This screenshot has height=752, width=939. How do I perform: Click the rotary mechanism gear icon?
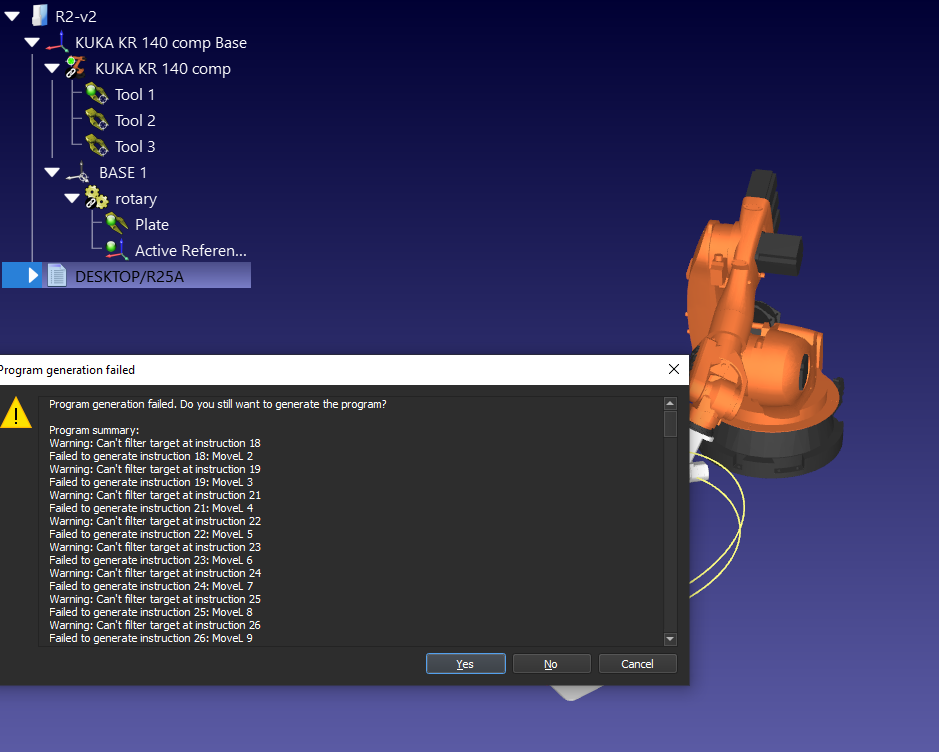tap(96, 198)
